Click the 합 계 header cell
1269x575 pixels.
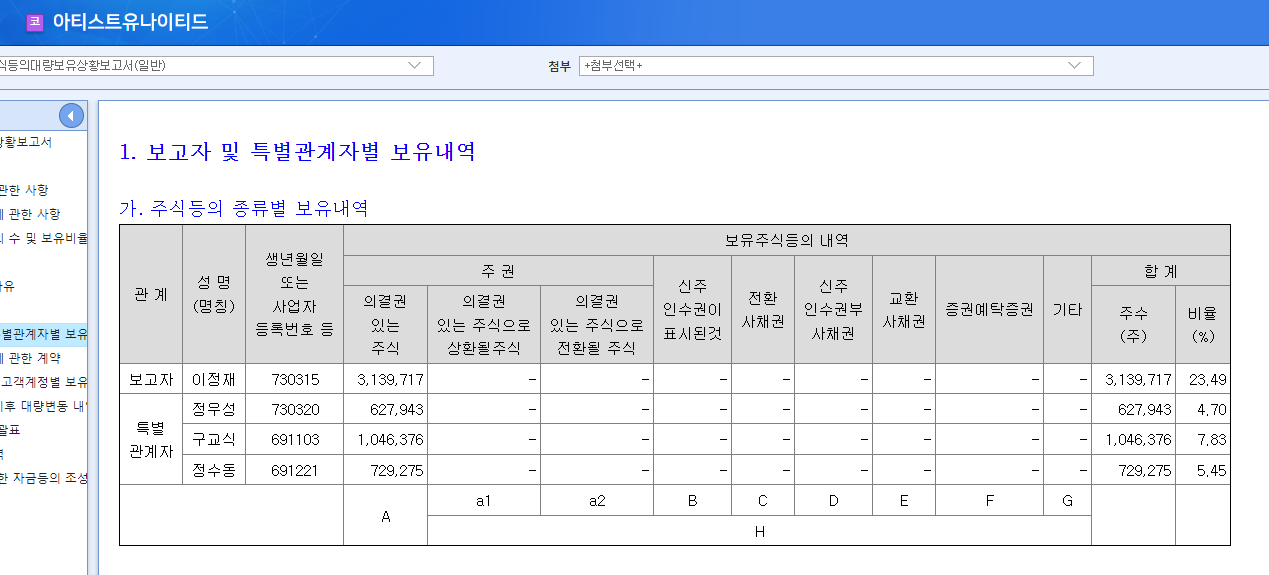1161,271
